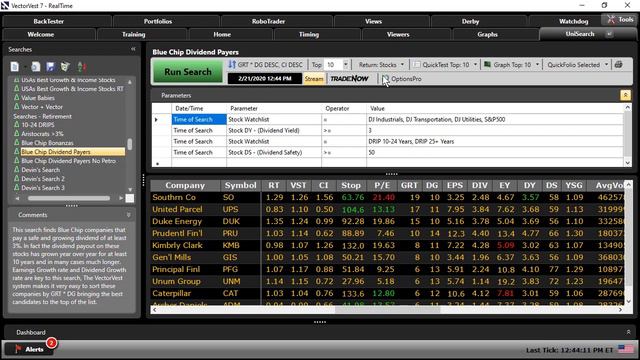Open the copy search icon in Searches toolbar
Viewport: 640px width, 360px height.
(x=36, y=67)
